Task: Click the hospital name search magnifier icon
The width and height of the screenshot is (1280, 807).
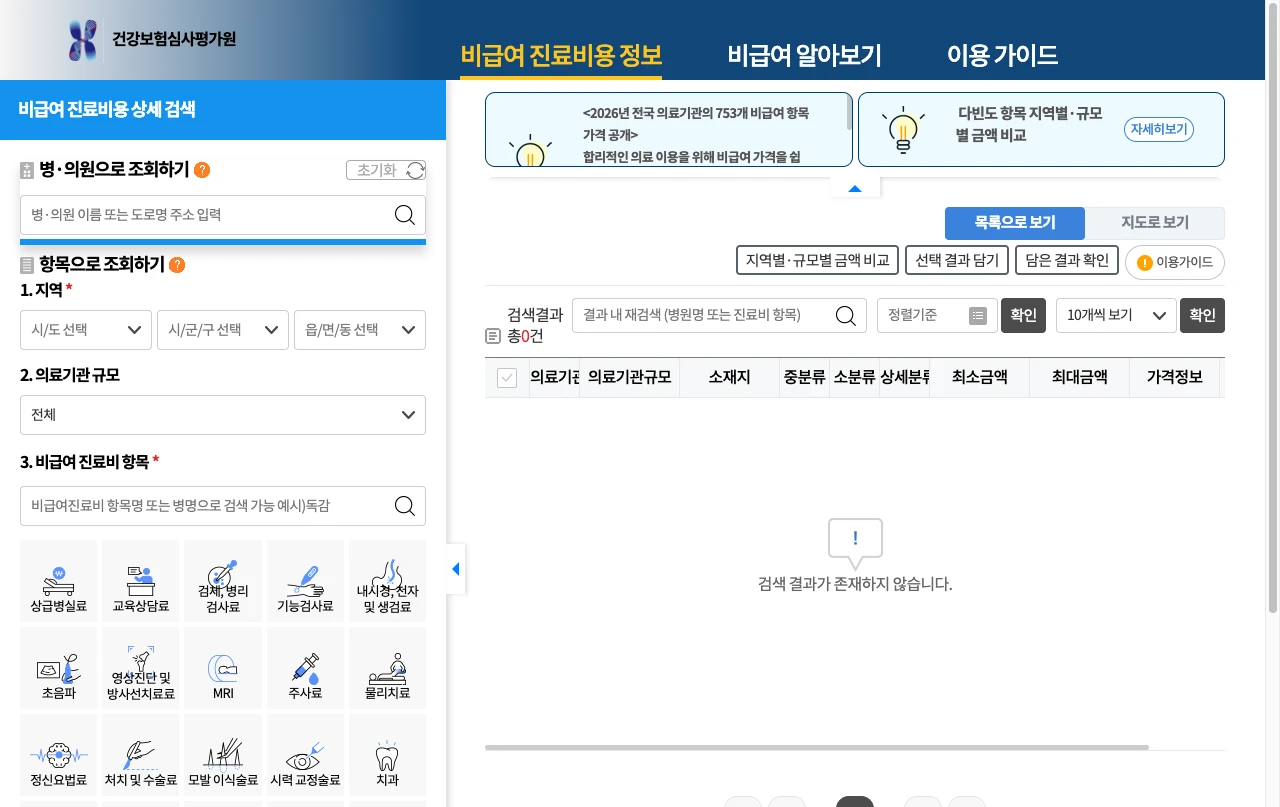Action: click(405, 215)
